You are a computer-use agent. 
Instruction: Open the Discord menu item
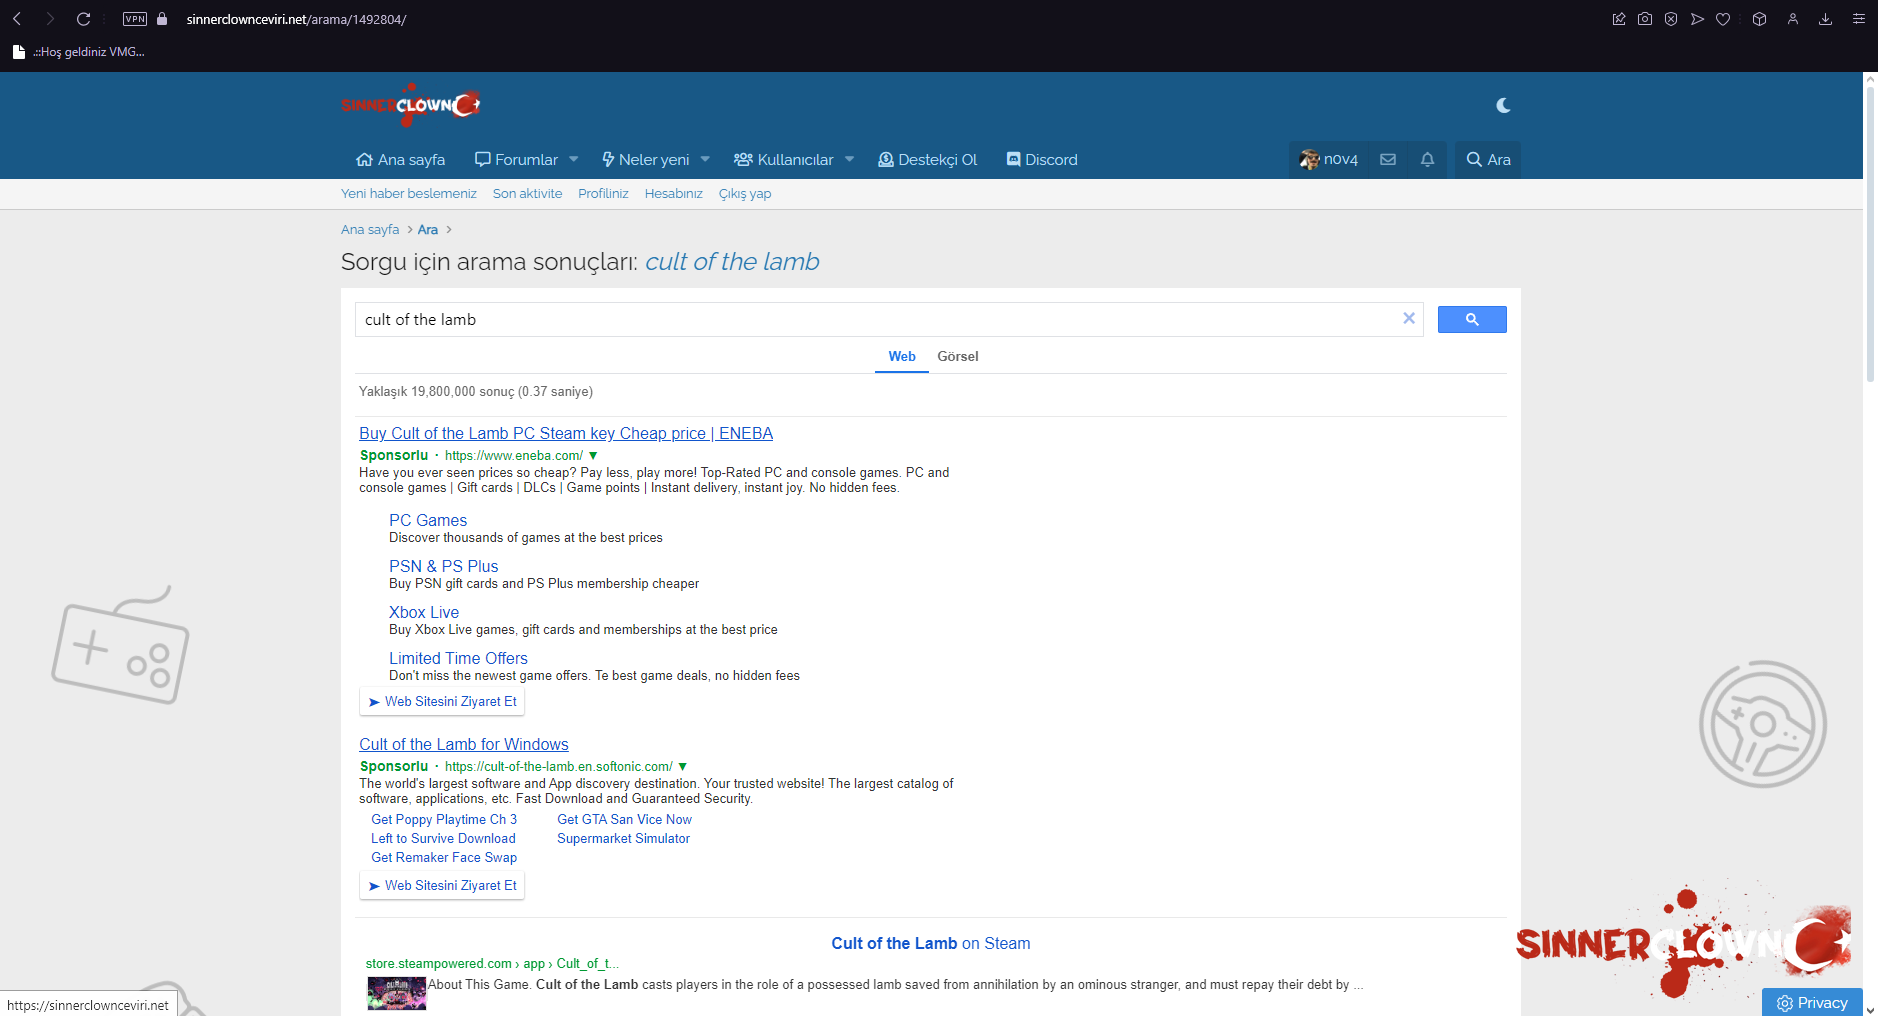pos(1042,160)
